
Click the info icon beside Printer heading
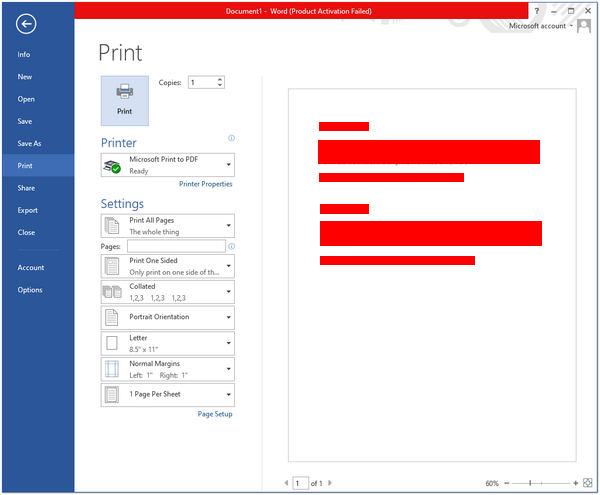coord(231,139)
